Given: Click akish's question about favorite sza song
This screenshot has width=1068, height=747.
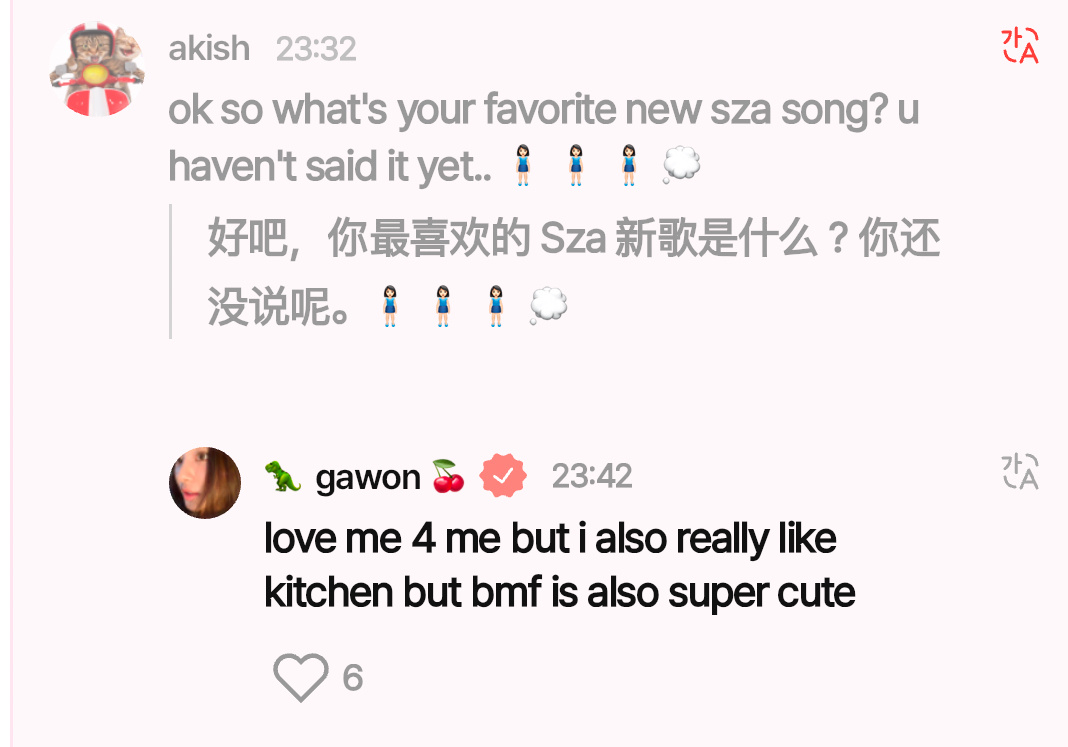Looking at the screenshot, I should [544, 137].
